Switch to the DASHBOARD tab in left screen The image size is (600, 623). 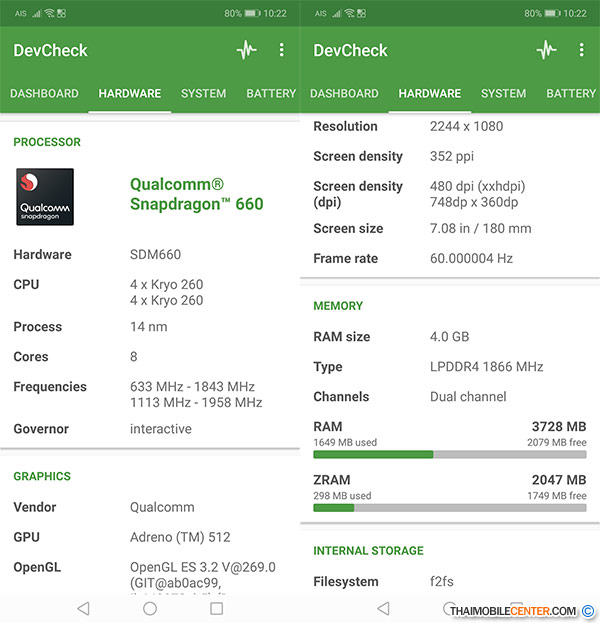point(44,93)
